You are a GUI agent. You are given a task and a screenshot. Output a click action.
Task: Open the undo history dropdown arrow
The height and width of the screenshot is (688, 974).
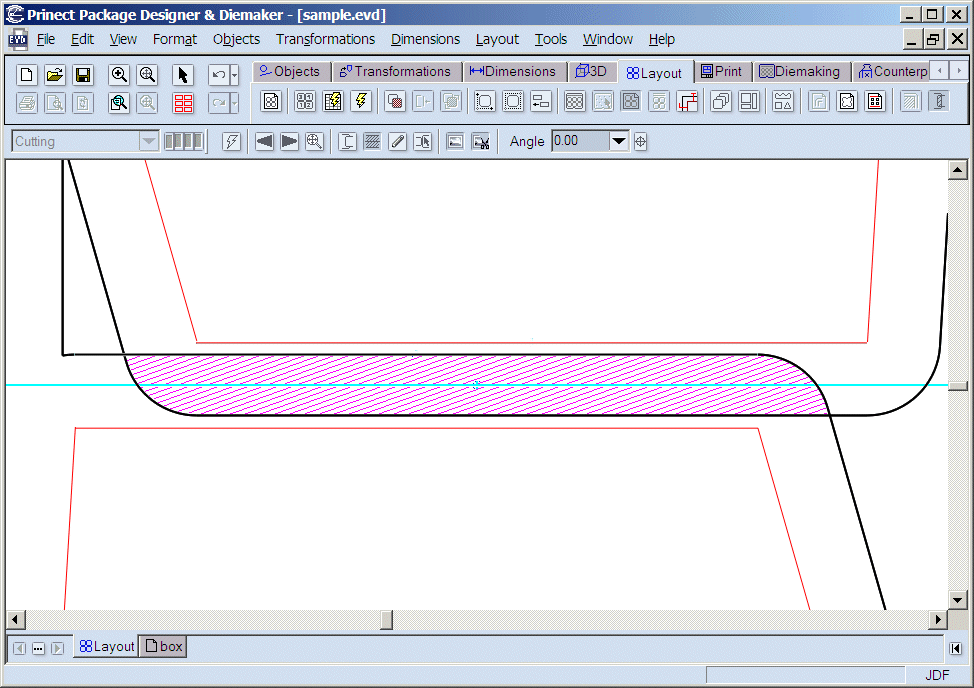tap(234, 75)
